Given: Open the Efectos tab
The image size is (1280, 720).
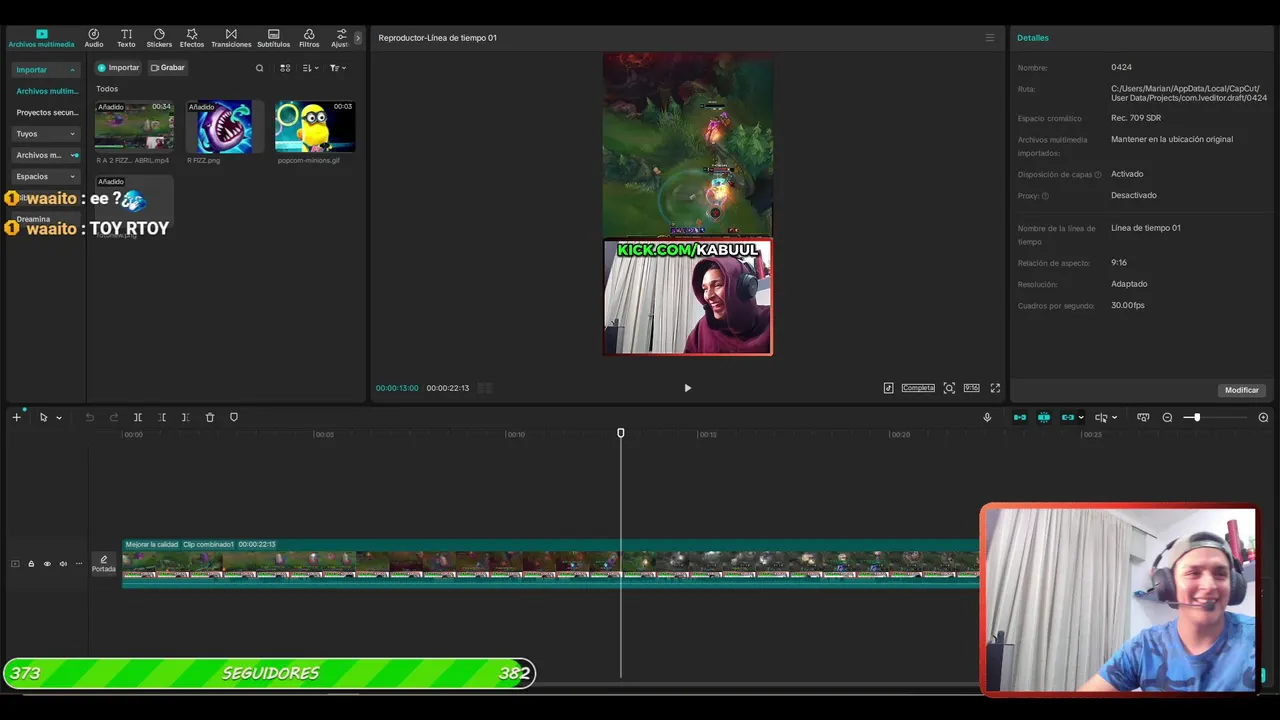Looking at the screenshot, I should tap(192, 38).
